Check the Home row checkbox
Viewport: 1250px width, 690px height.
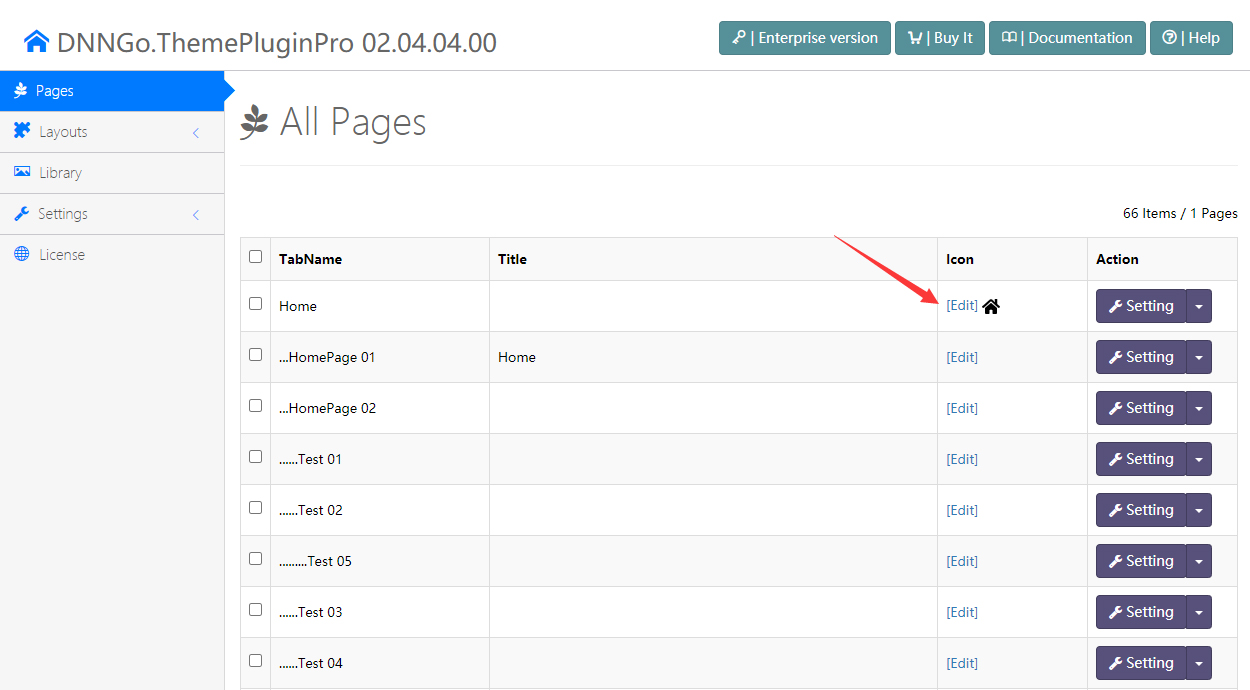click(x=256, y=304)
